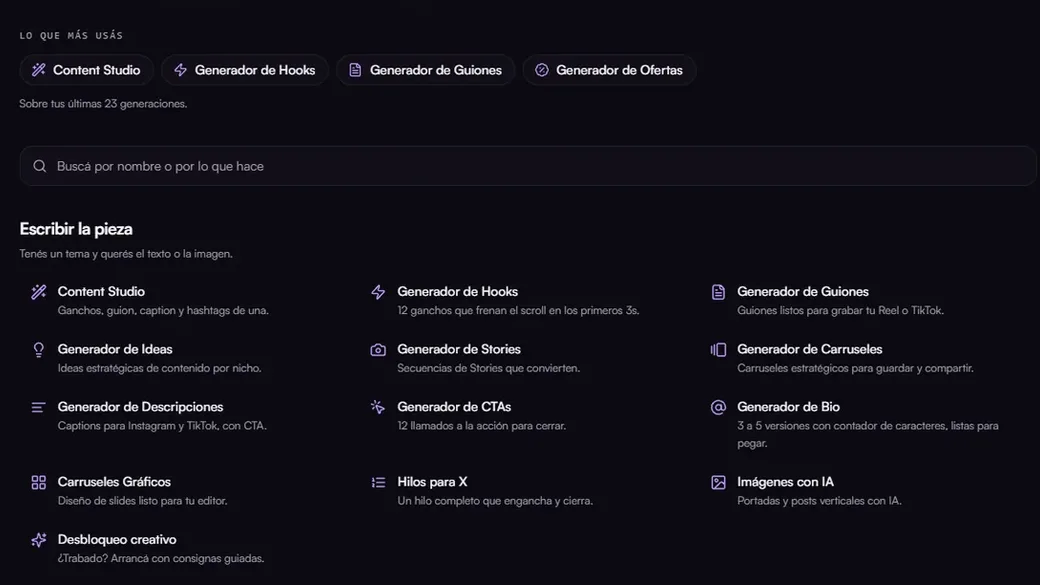Click the magnifier icon in the search bar
Image resolution: width=1040 pixels, height=585 pixels.
pos(40,166)
